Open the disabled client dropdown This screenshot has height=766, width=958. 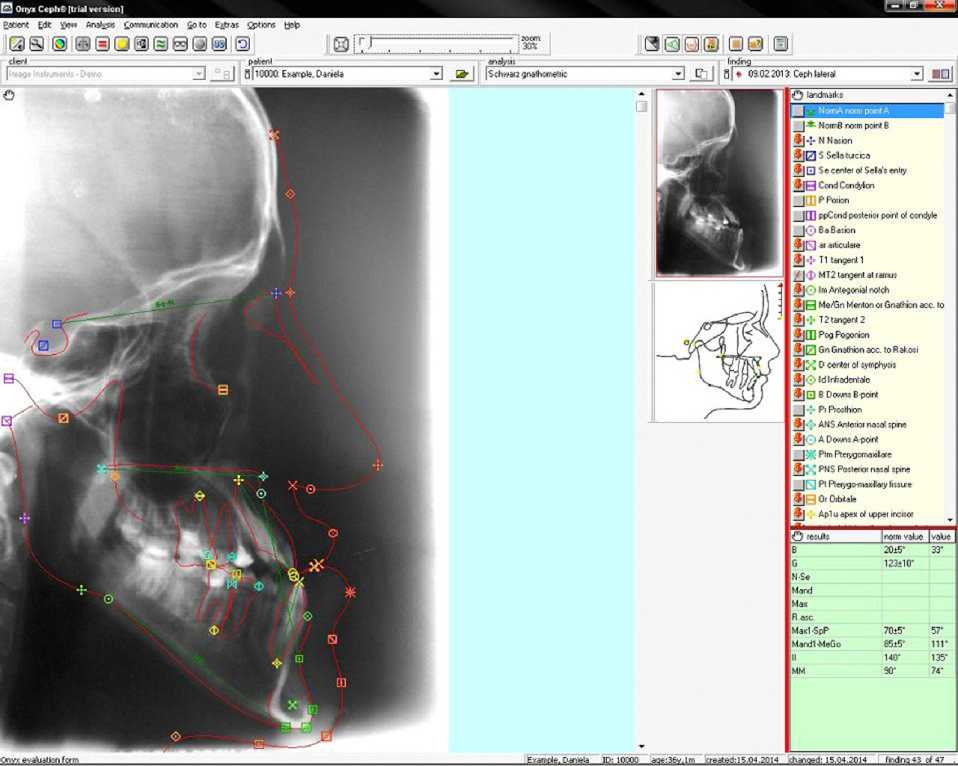tap(199, 74)
